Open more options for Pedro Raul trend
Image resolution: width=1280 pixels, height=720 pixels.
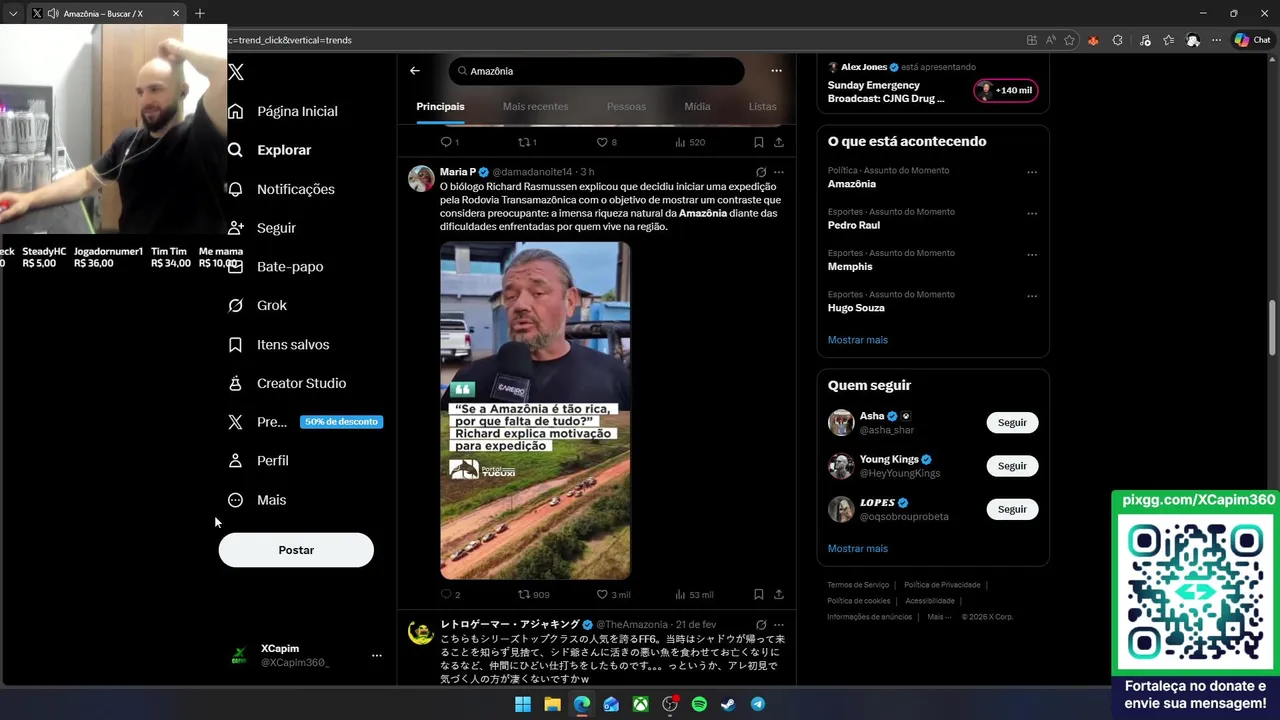click(1032, 213)
